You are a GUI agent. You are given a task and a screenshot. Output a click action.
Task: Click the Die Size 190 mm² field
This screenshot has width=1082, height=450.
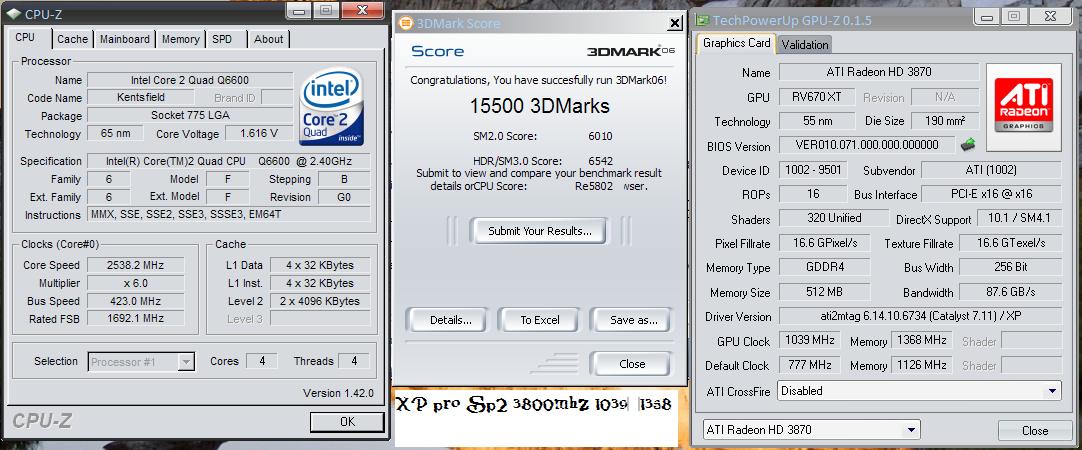point(944,121)
